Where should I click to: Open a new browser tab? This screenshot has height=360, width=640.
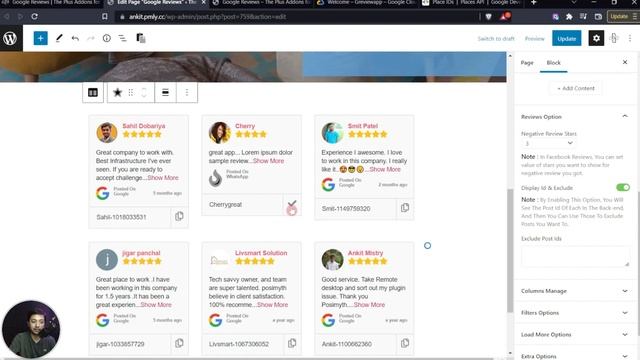[x=533, y=3]
